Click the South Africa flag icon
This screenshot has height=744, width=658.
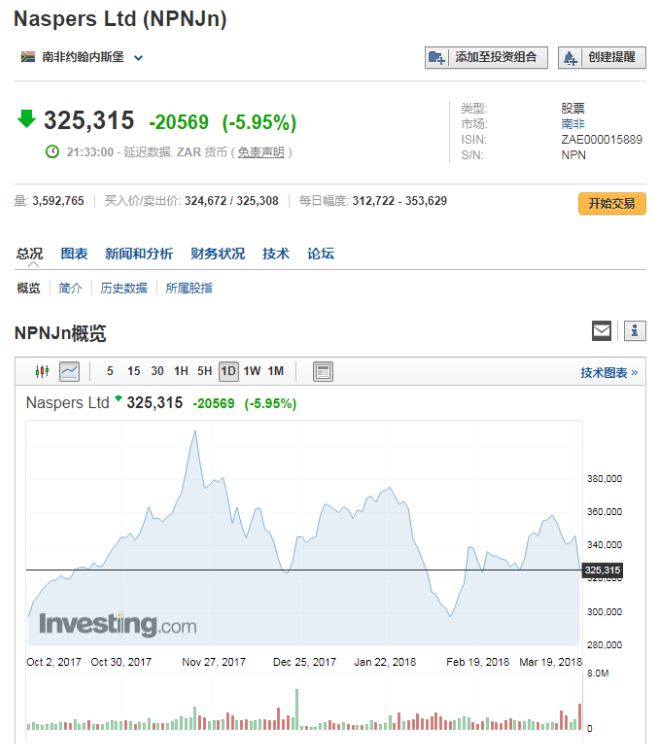(28, 57)
